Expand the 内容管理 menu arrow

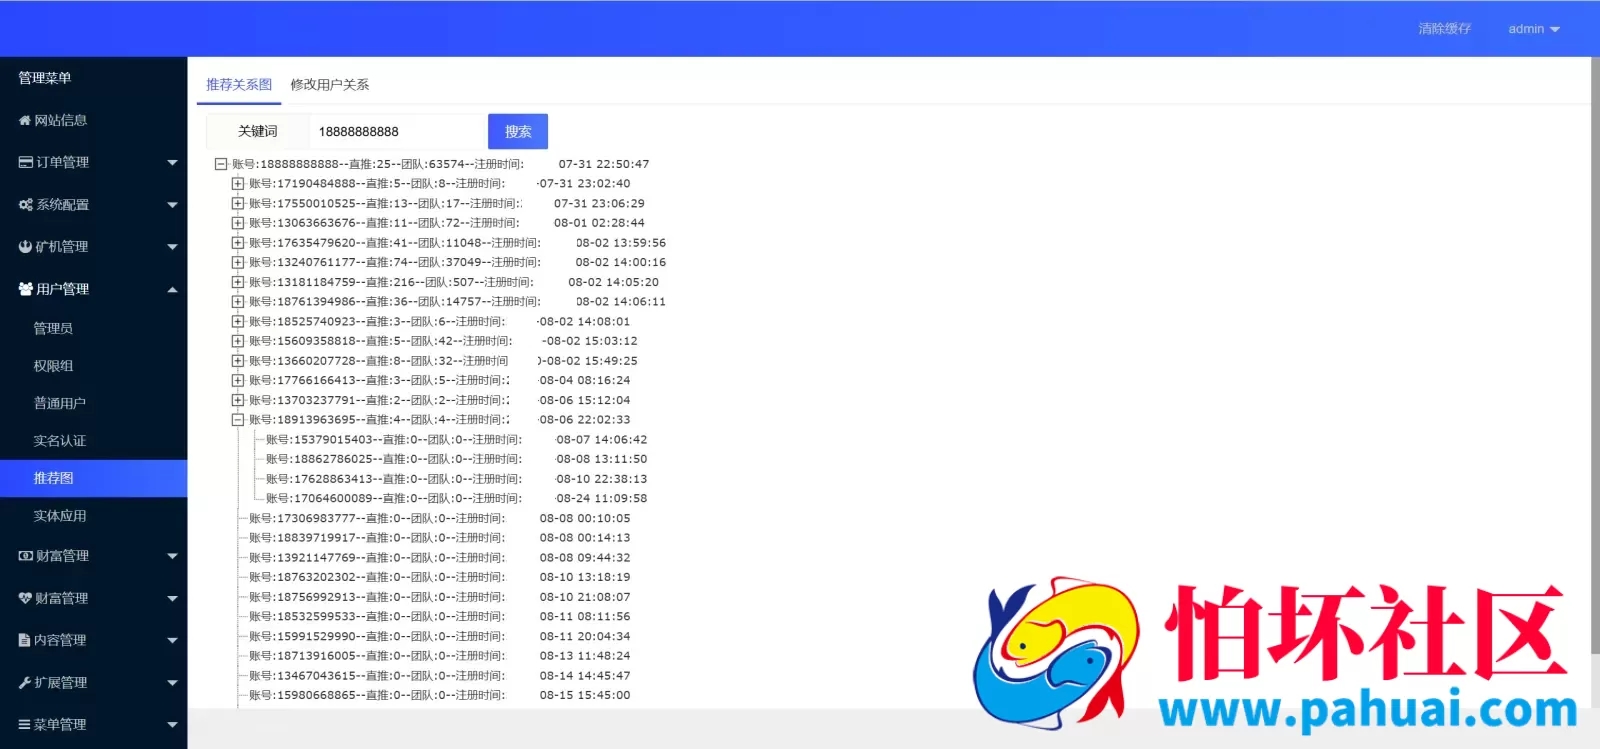point(172,640)
